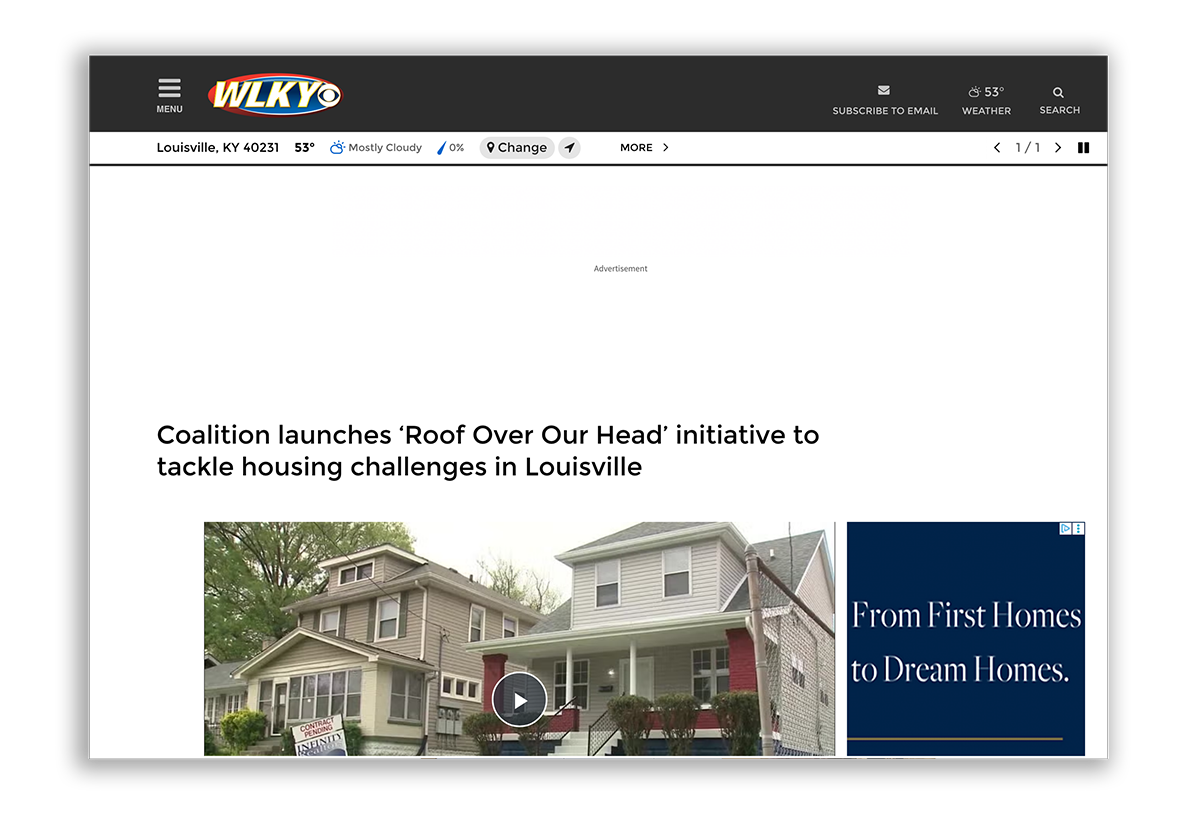Open the three-dot ad options menu

[x=1079, y=528]
